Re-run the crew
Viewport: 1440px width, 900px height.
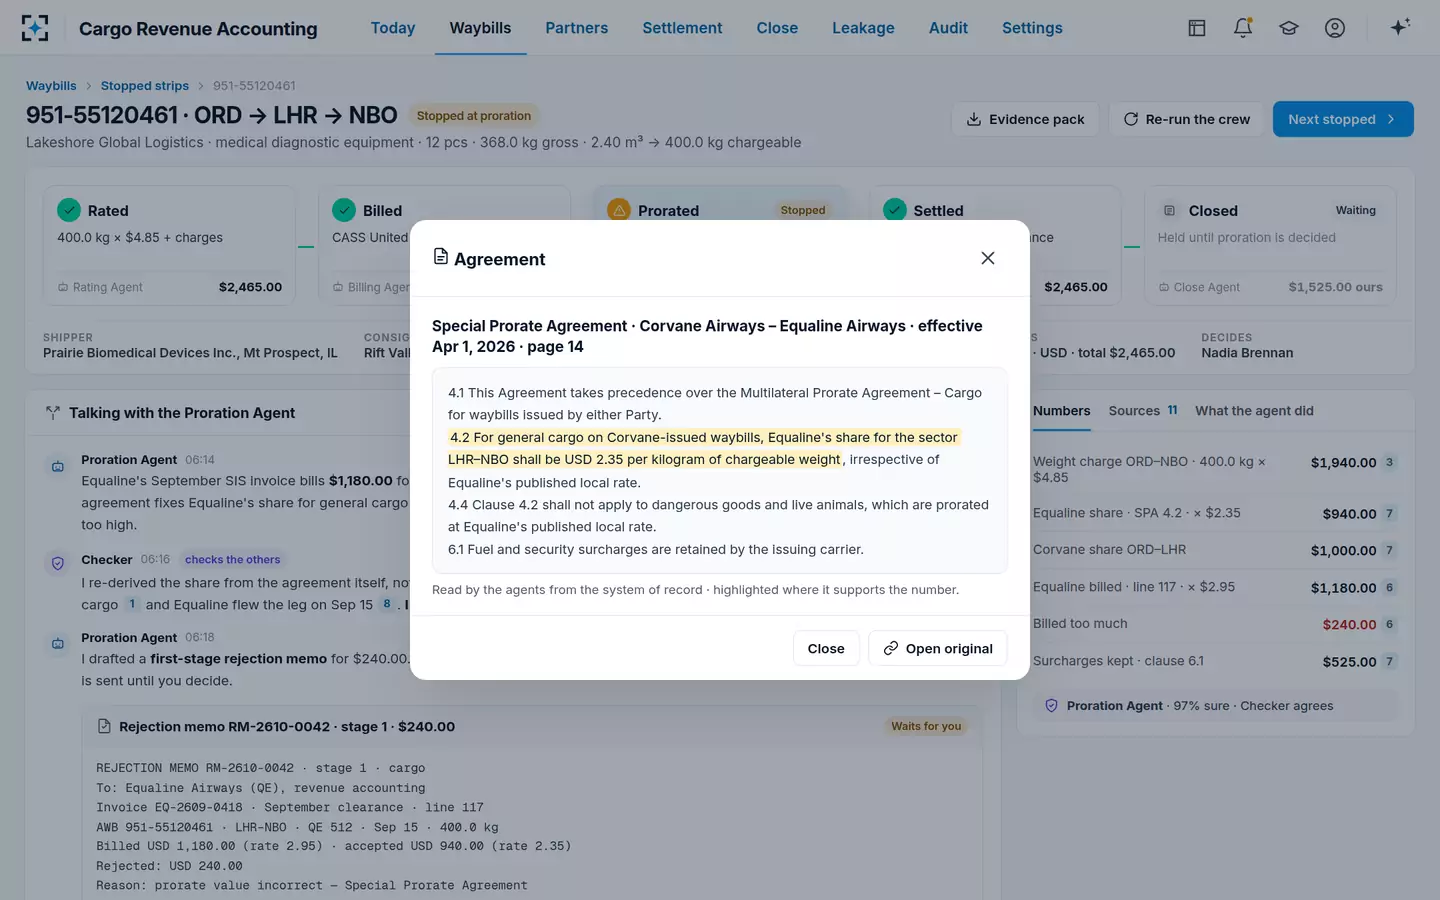pos(1186,119)
